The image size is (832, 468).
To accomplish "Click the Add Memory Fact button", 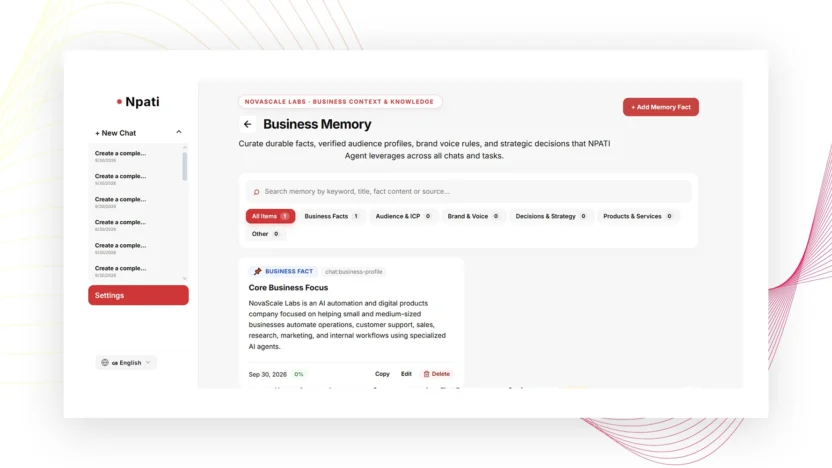I will pyautogui.click(x=661, y=107).
